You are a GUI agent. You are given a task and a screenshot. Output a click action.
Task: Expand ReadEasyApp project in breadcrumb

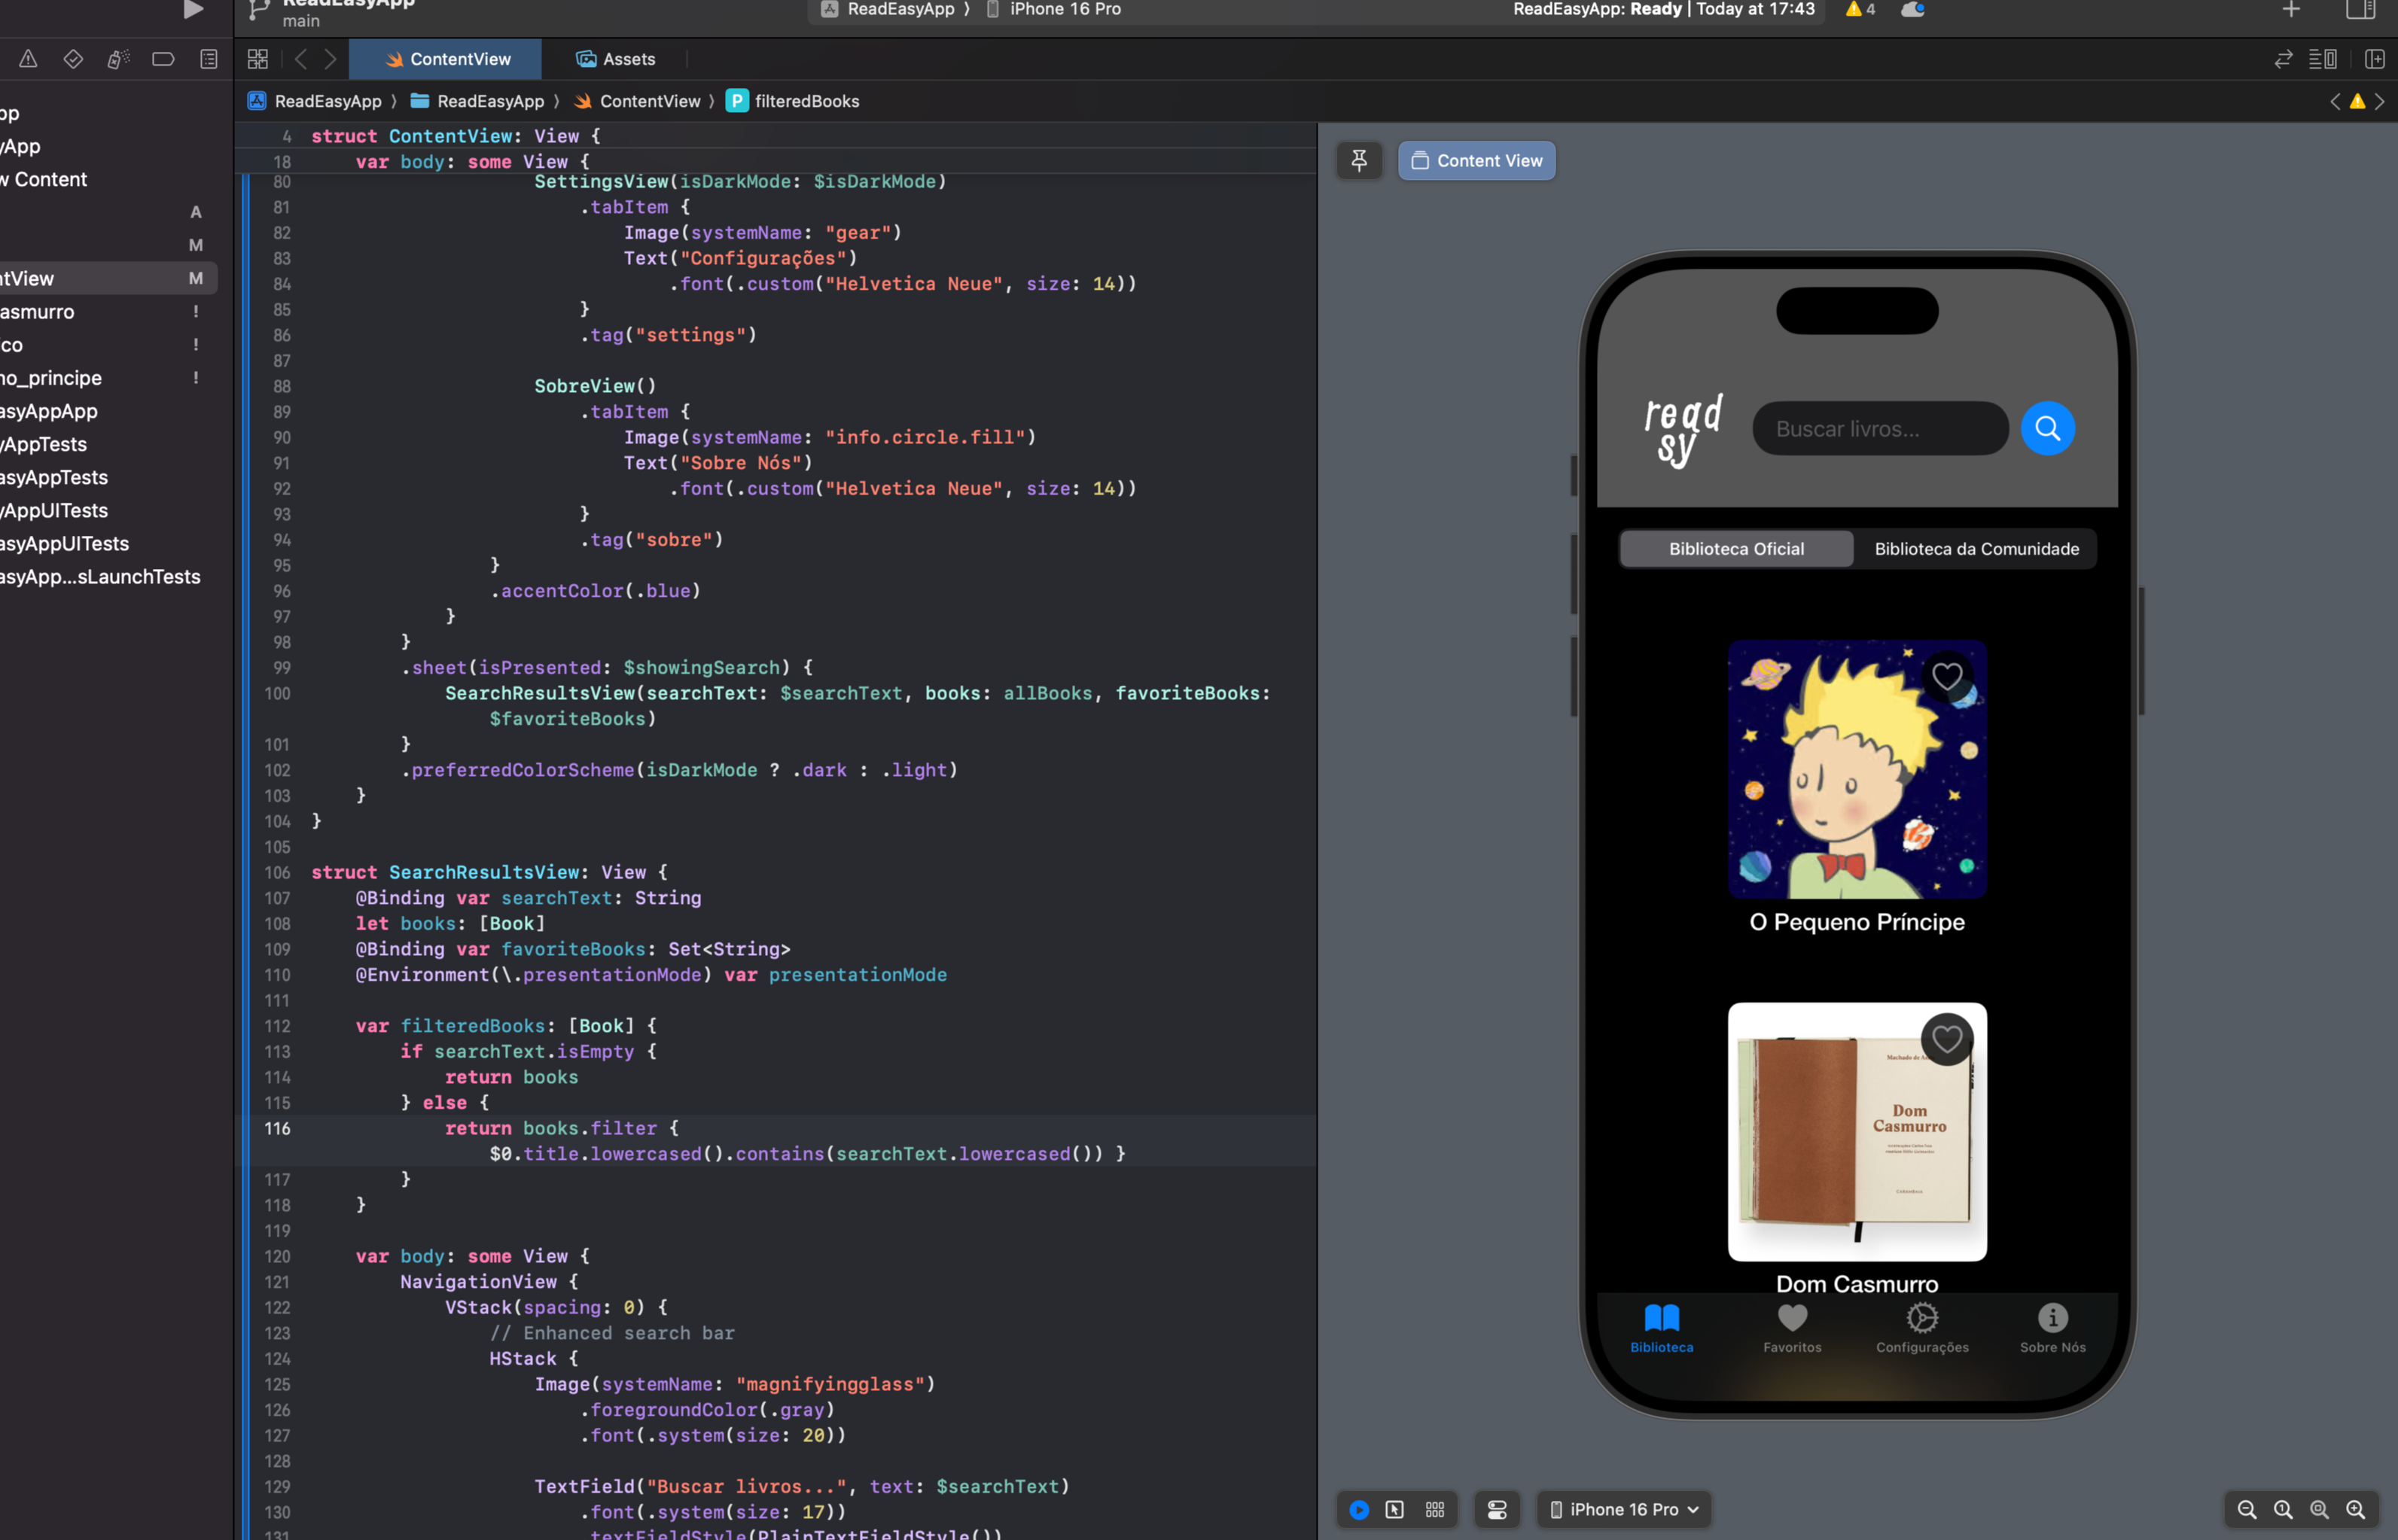point(327,99)
